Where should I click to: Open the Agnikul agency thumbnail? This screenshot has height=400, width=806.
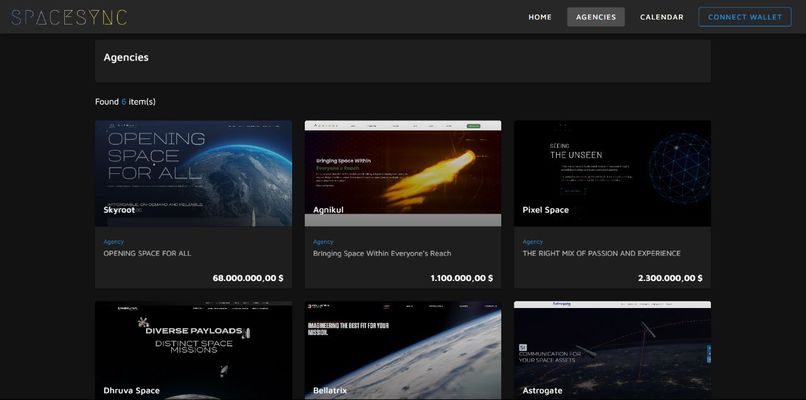point(403,173)
